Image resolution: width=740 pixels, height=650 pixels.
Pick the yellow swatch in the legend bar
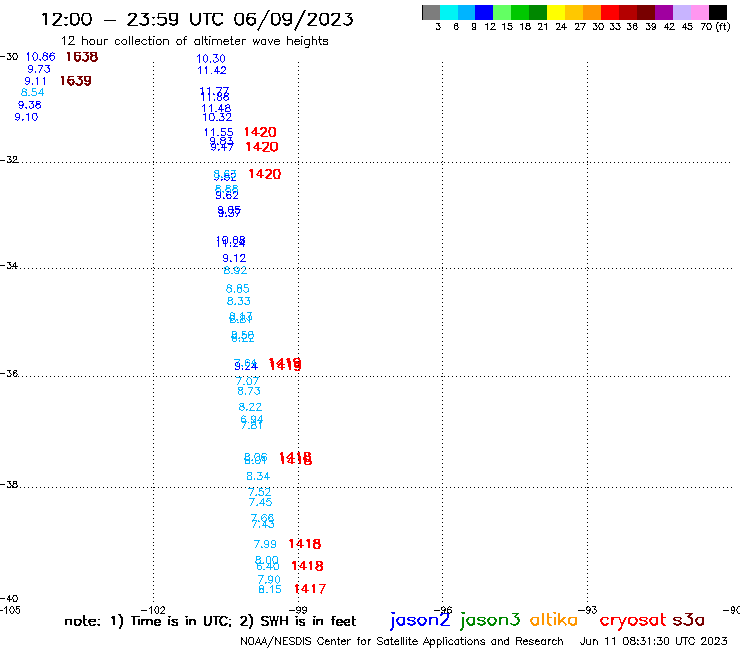556,13
